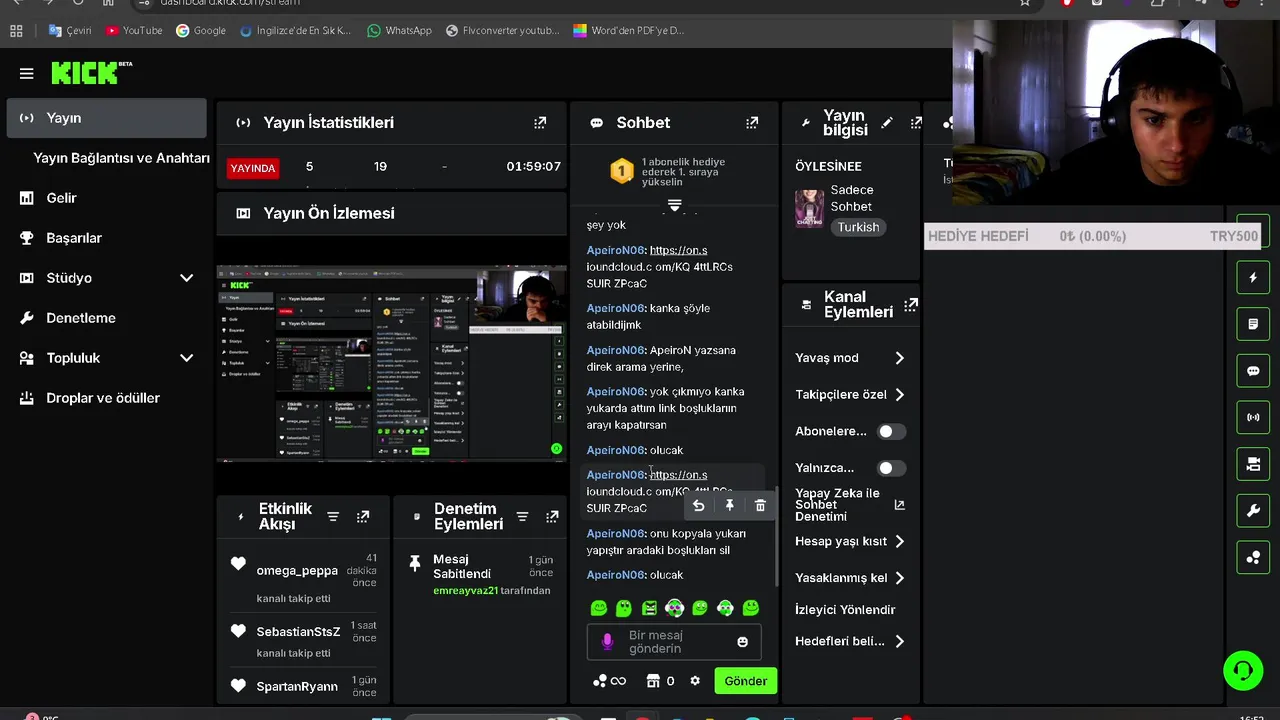Select the notes sidebar widget icon
The height and width of the screenshot is (720, 1280).
coord(1253,324)
